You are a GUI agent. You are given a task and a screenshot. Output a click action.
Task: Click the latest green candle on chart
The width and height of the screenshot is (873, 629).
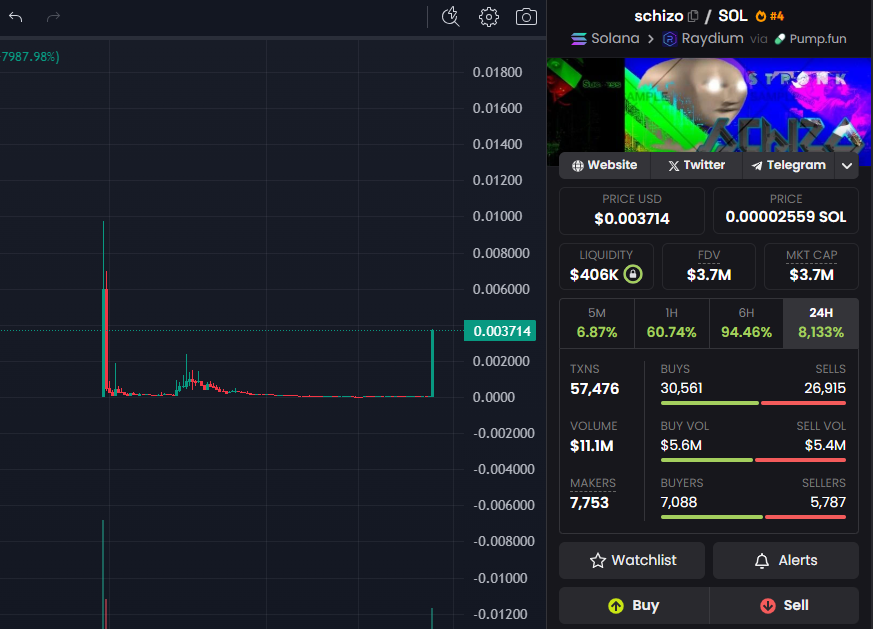point(432,363)
